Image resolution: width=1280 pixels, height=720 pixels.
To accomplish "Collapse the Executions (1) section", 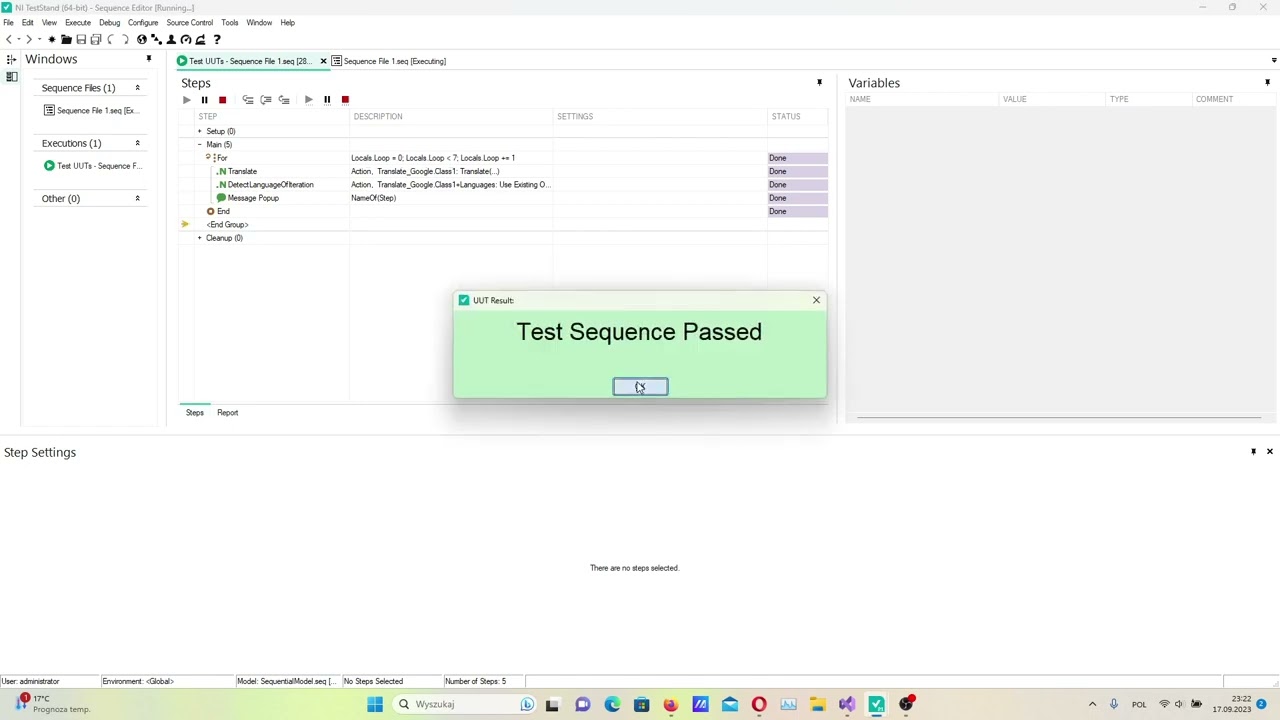I will click(137, 143).
